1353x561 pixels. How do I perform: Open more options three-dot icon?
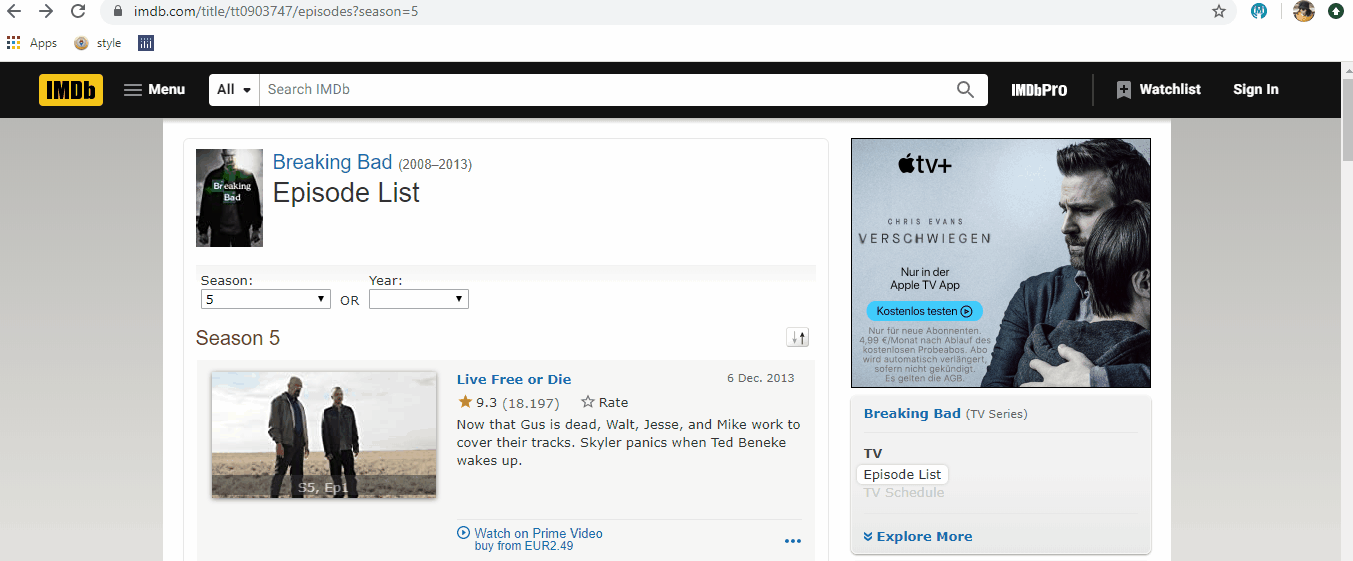point(793,541)
